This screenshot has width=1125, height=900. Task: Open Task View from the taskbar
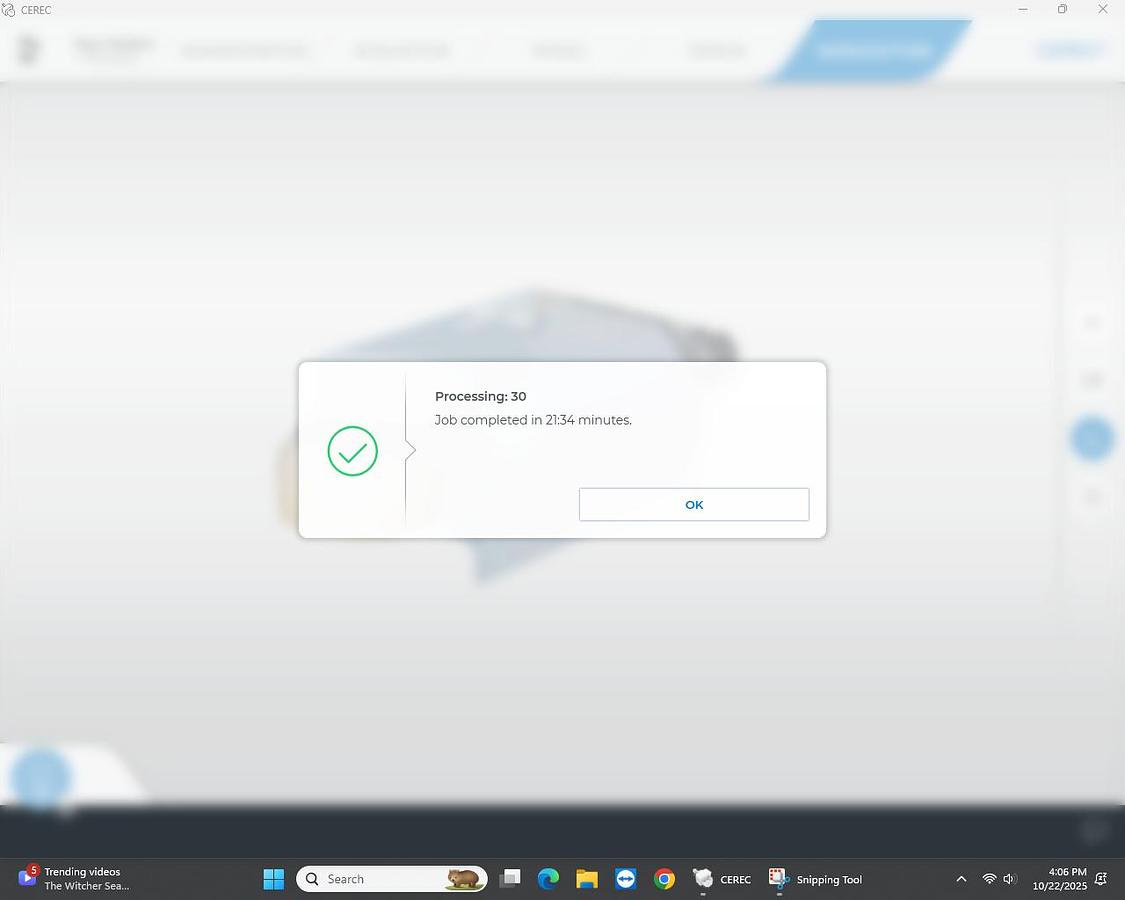(x=510, y=879)
